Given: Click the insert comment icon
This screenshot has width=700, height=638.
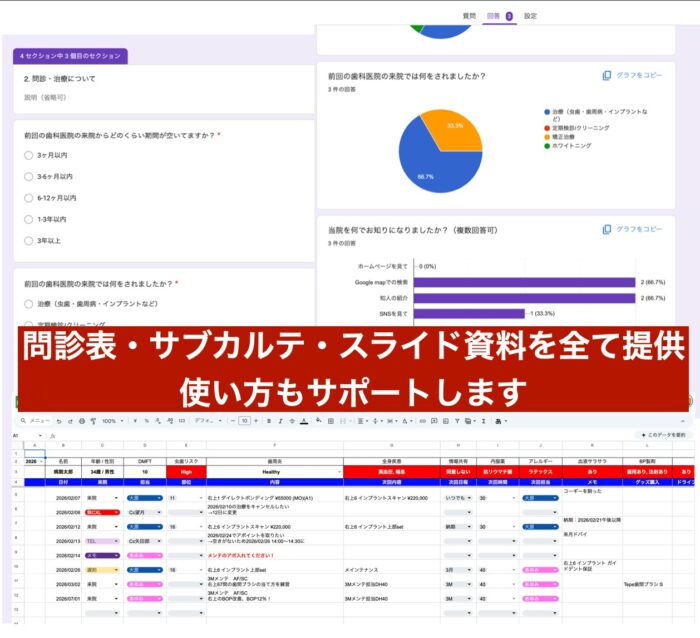Looking at the screenshot, I should 434,421.
